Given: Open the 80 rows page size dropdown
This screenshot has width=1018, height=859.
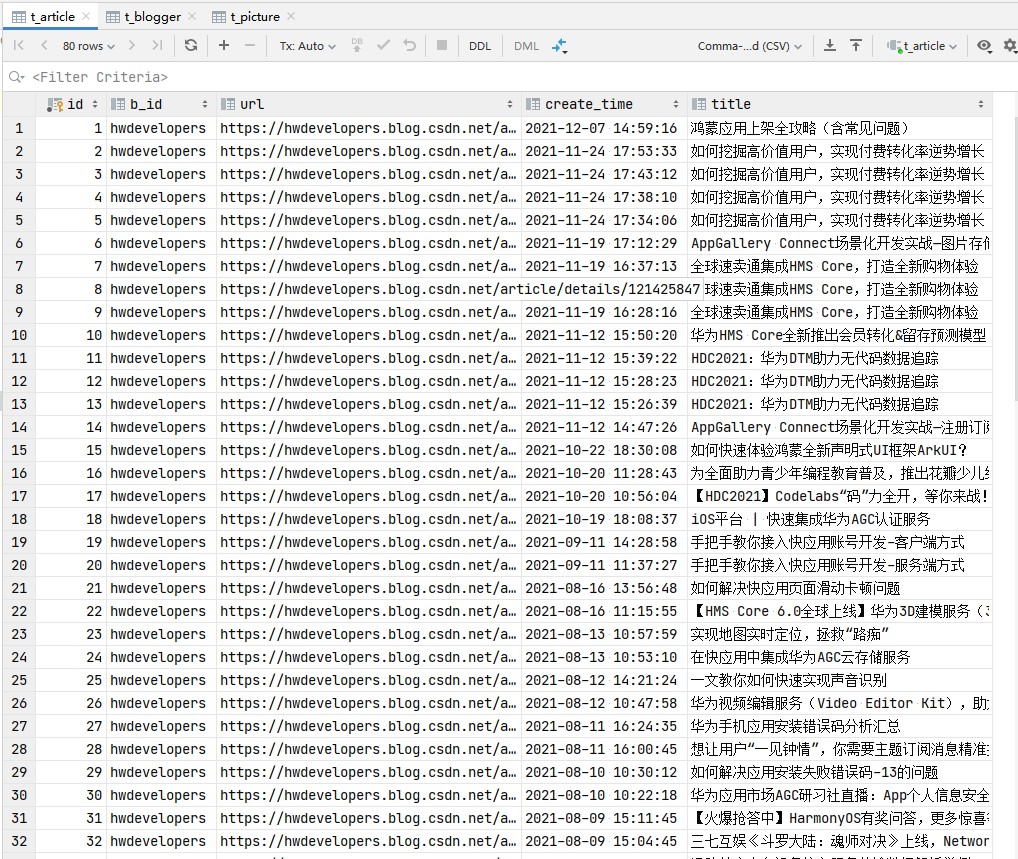Looking at the screenshot, I should tap(88, 46).
